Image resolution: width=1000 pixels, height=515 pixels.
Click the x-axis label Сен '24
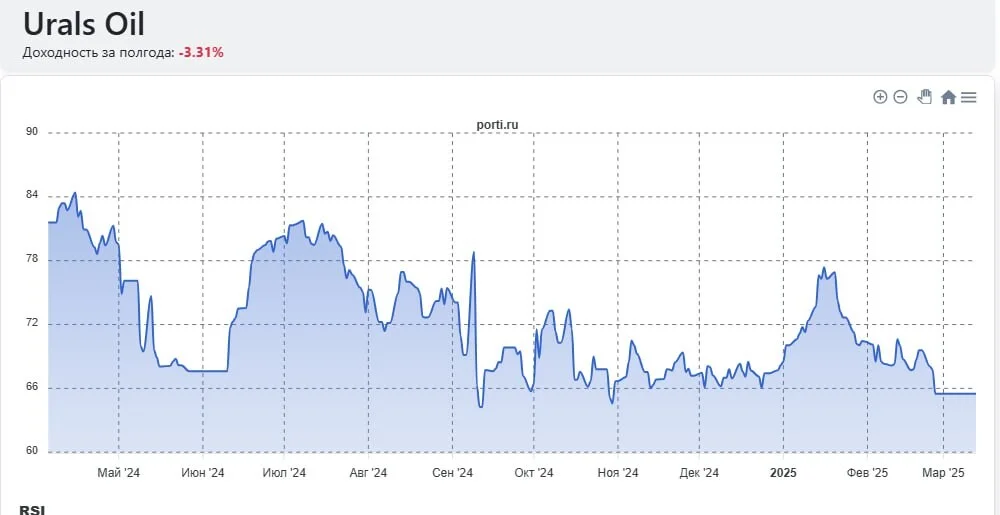[x=452, y=474]
